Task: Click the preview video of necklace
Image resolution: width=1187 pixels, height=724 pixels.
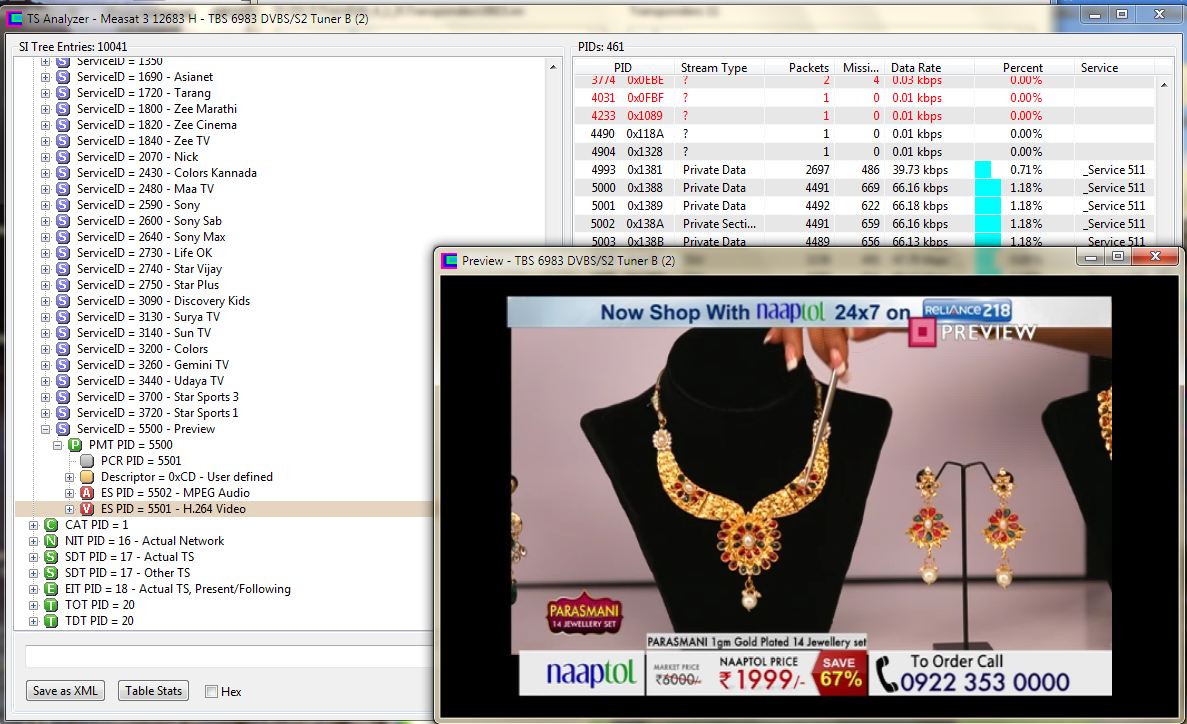Action: (809, 496)
